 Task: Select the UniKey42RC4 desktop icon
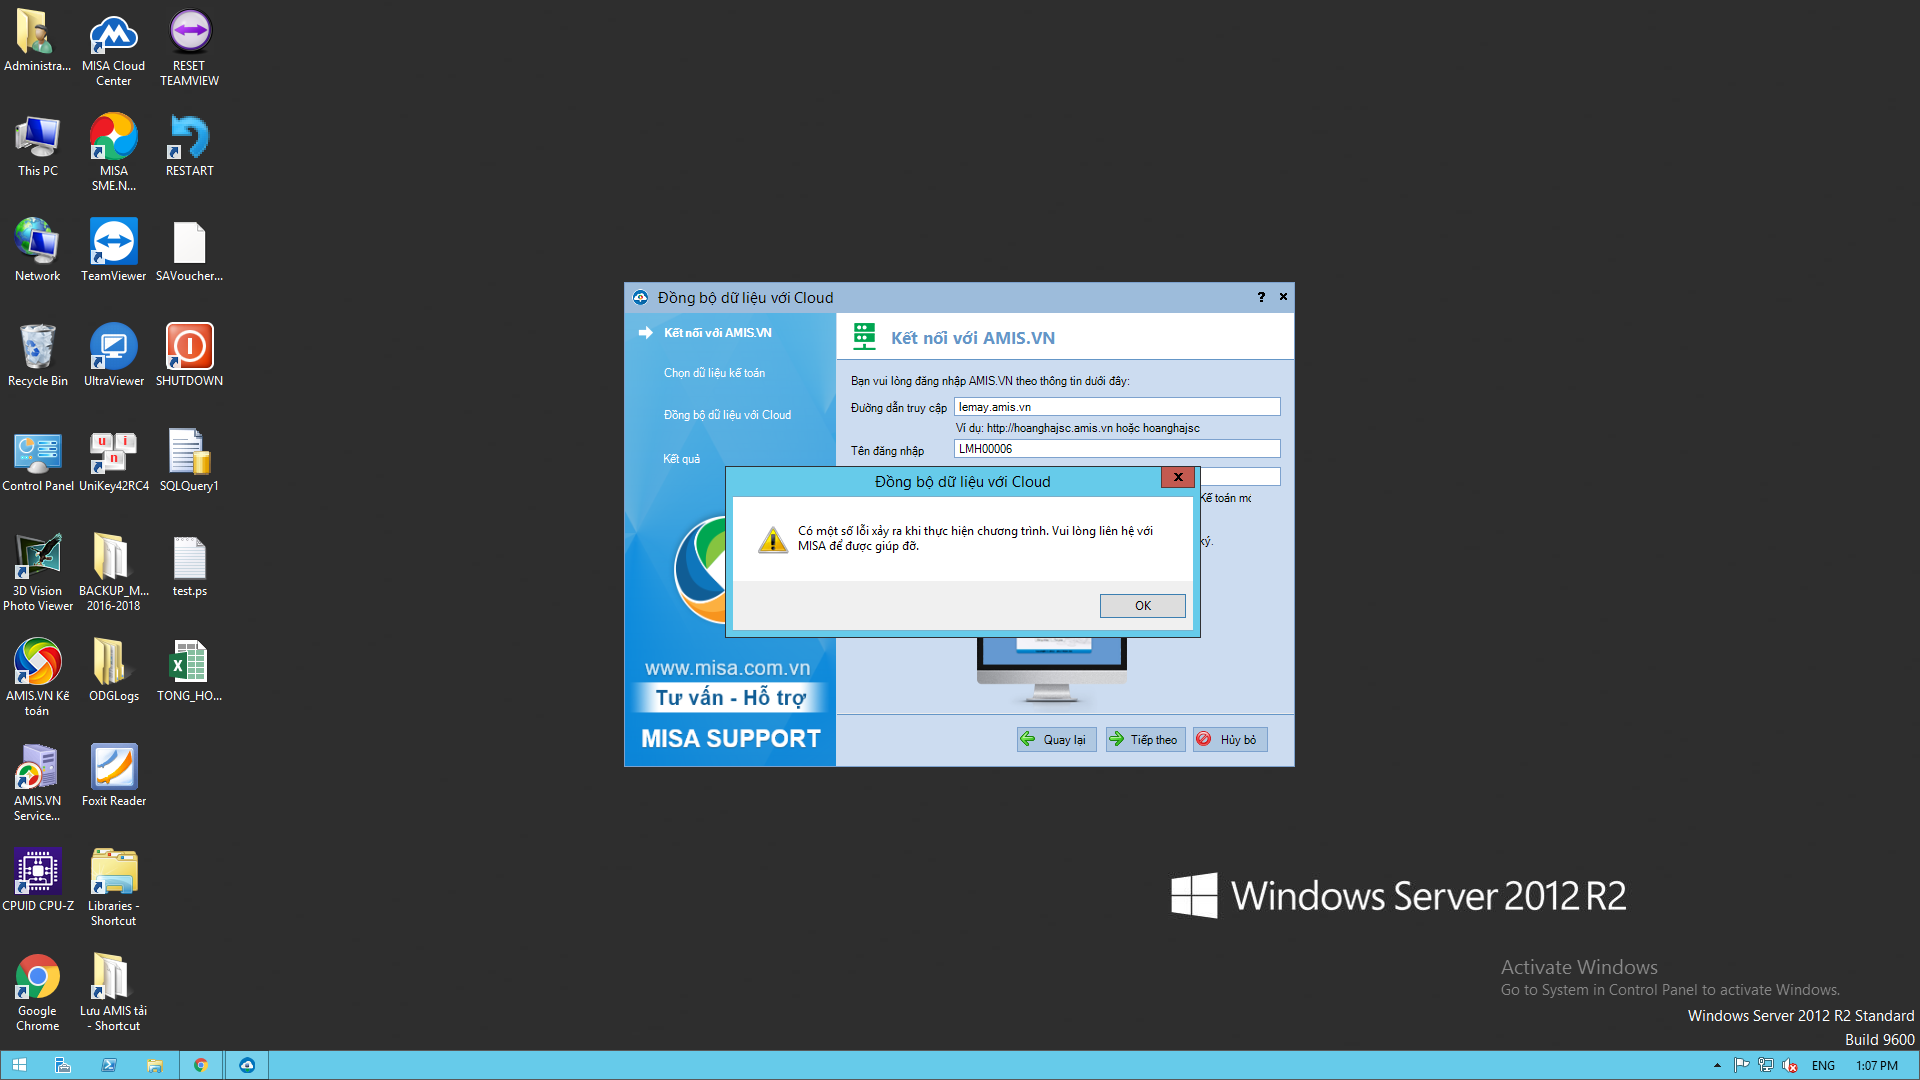[x=113, y=460]
